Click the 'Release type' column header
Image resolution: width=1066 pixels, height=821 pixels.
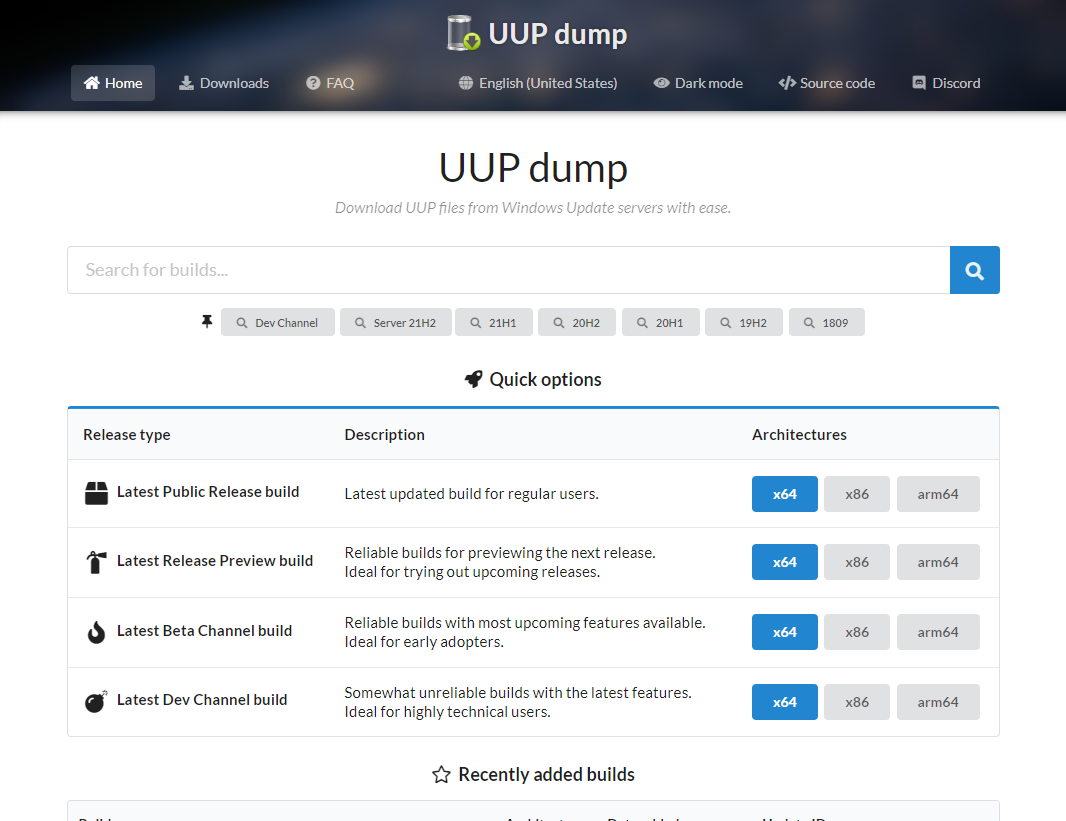click(x=126, y=435)
